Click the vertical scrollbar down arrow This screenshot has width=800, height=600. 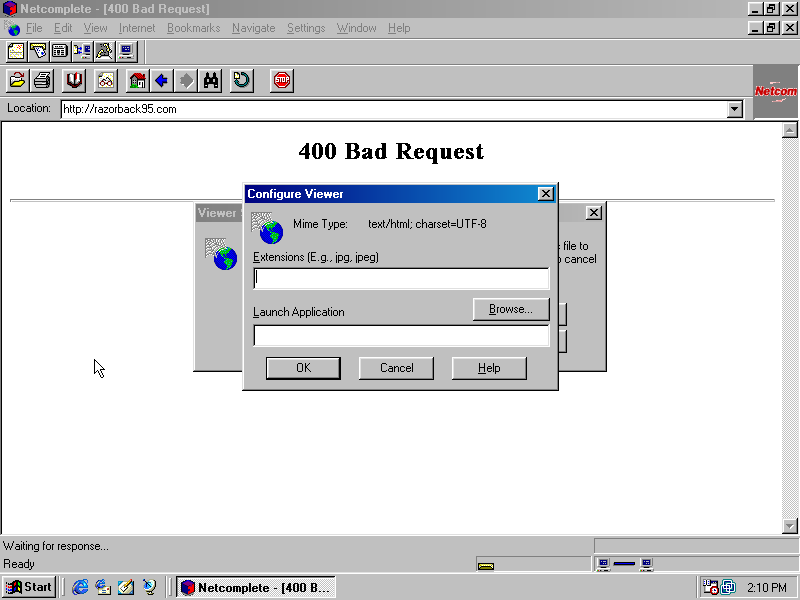point(790,526)
